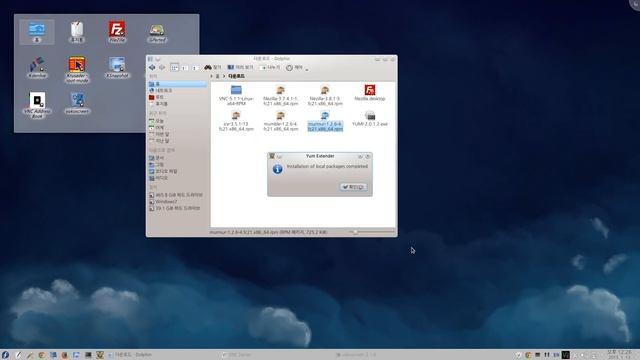Launch KSnapshot from desktop
The height and width of the screenshot is (360, 640).
[x=117, y=67]
